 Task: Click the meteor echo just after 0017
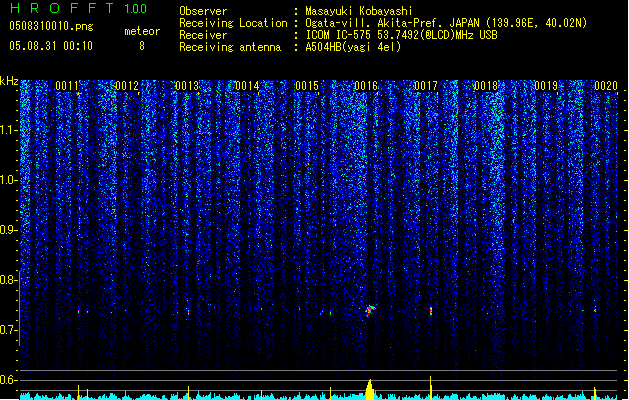click(431, 311)
